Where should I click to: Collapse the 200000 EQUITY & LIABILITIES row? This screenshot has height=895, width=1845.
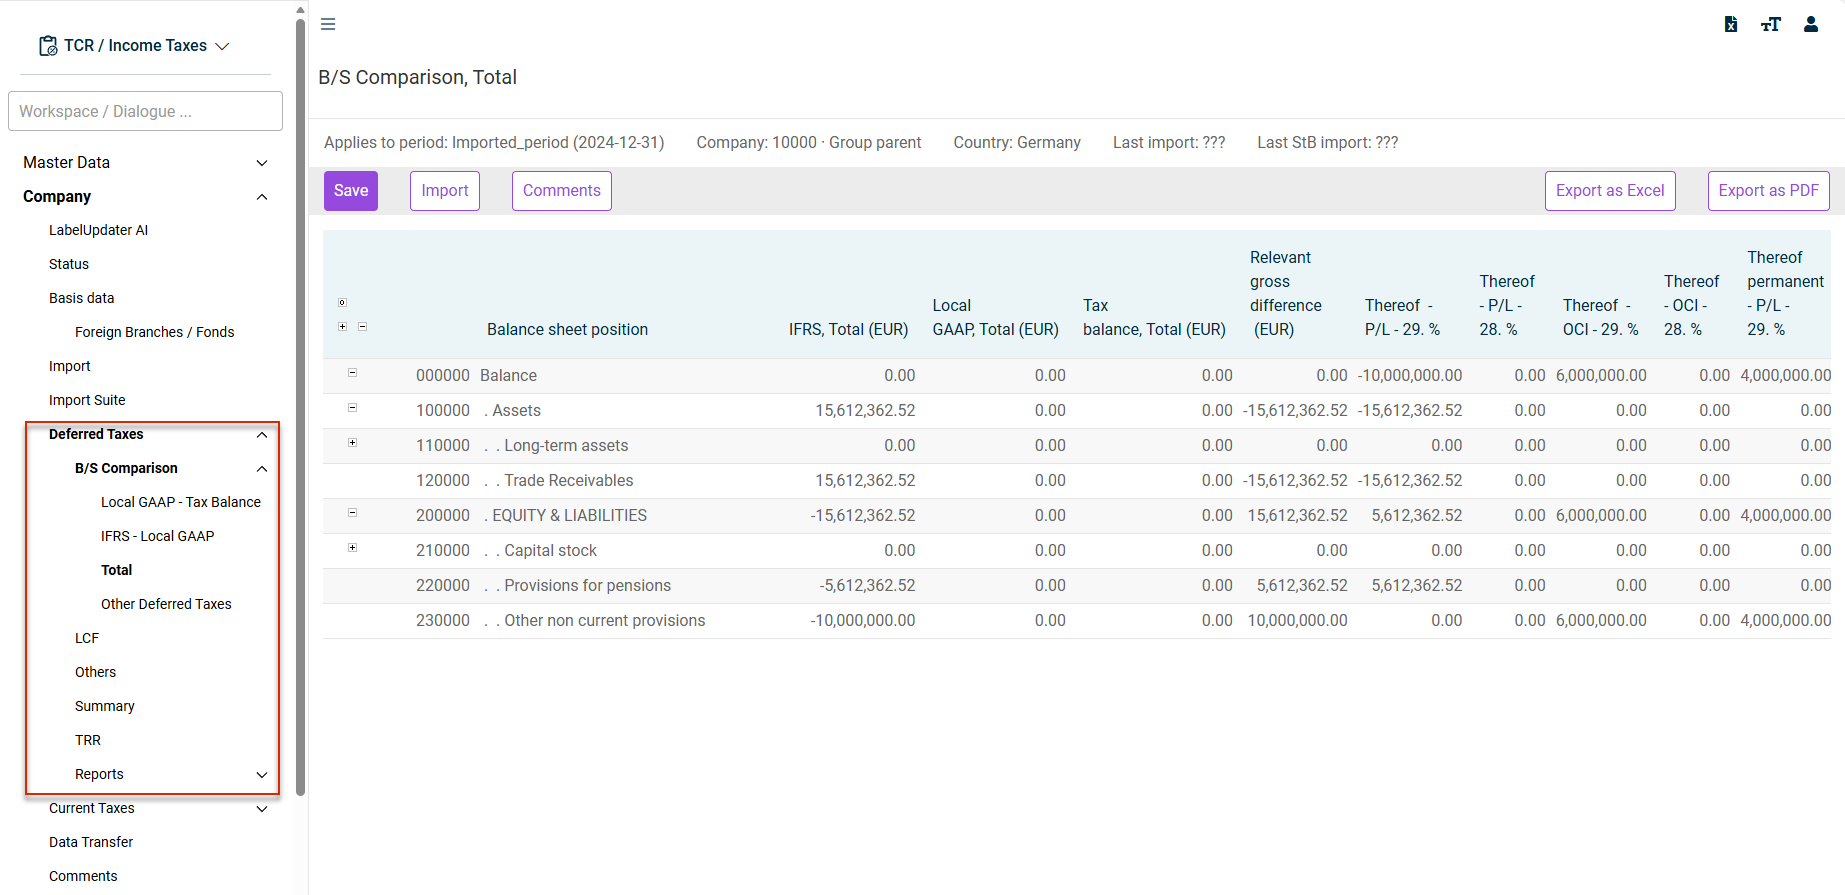(352, 513)
